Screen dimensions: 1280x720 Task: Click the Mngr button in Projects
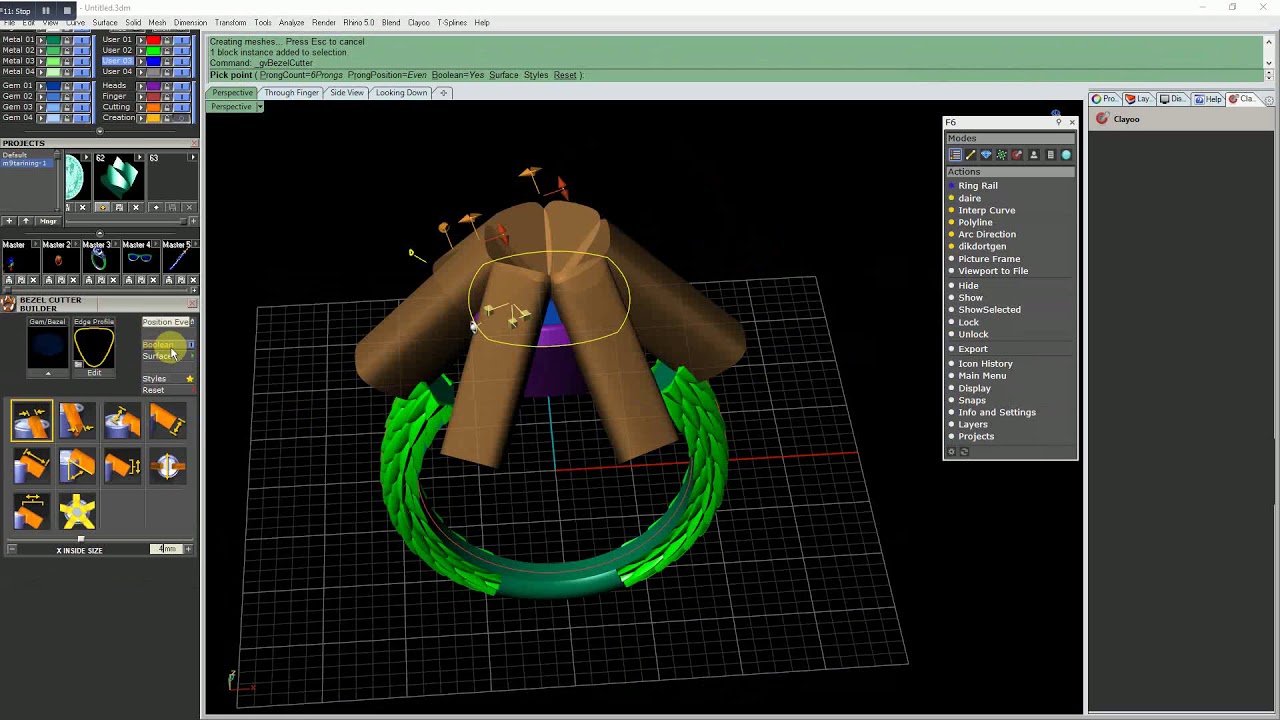point(48,221)
